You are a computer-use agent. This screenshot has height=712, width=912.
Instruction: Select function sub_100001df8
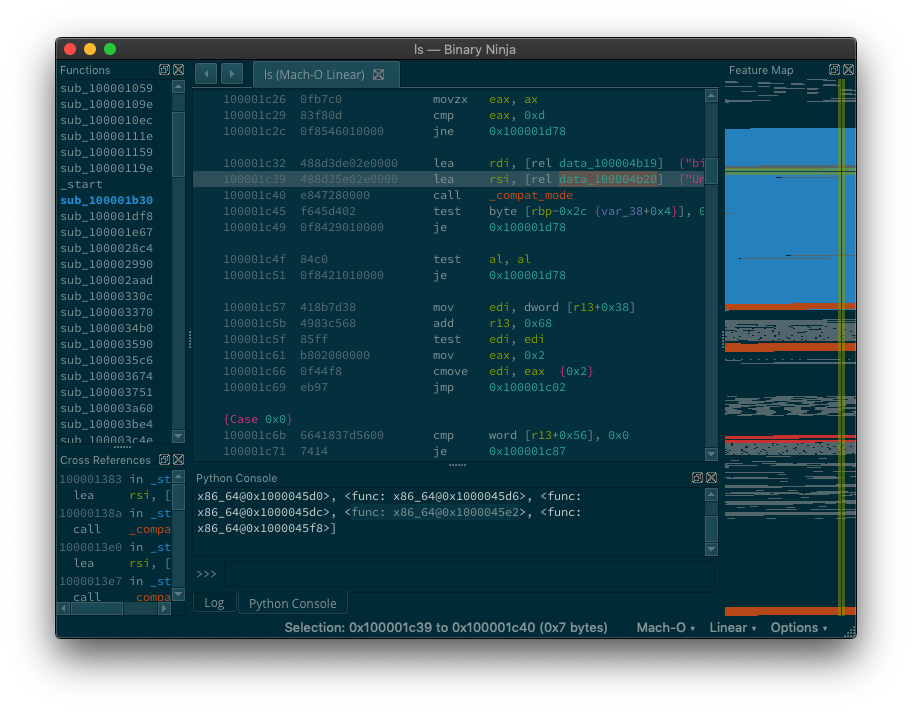click(106, 216)
